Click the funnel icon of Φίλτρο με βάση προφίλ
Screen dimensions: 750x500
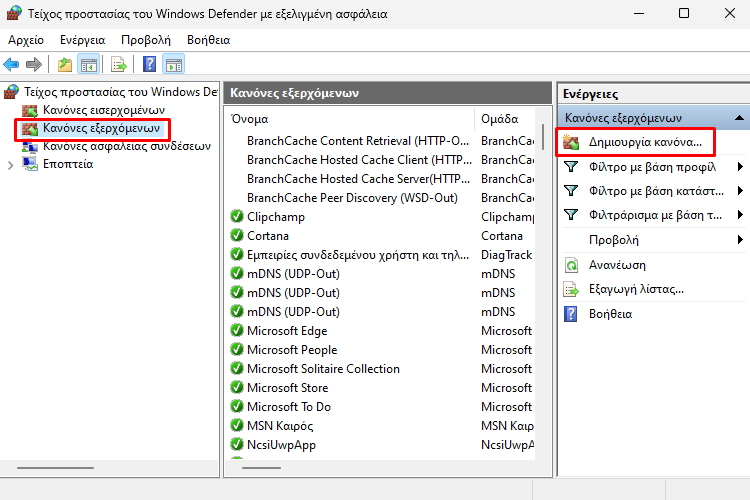tap(571, 167)
